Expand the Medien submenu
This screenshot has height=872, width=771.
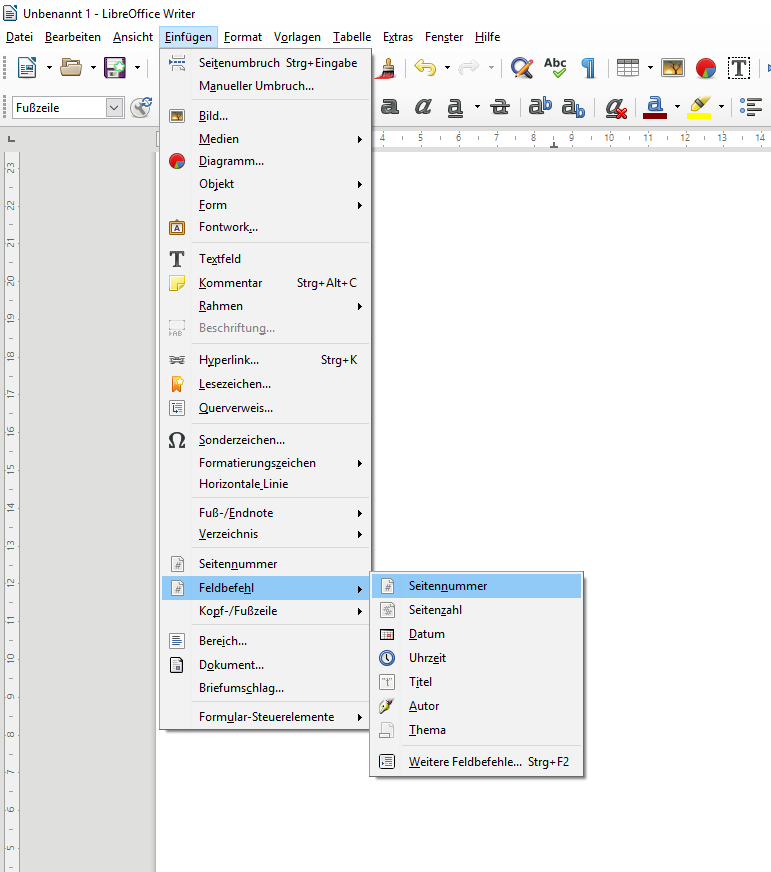tap(265, 139)
